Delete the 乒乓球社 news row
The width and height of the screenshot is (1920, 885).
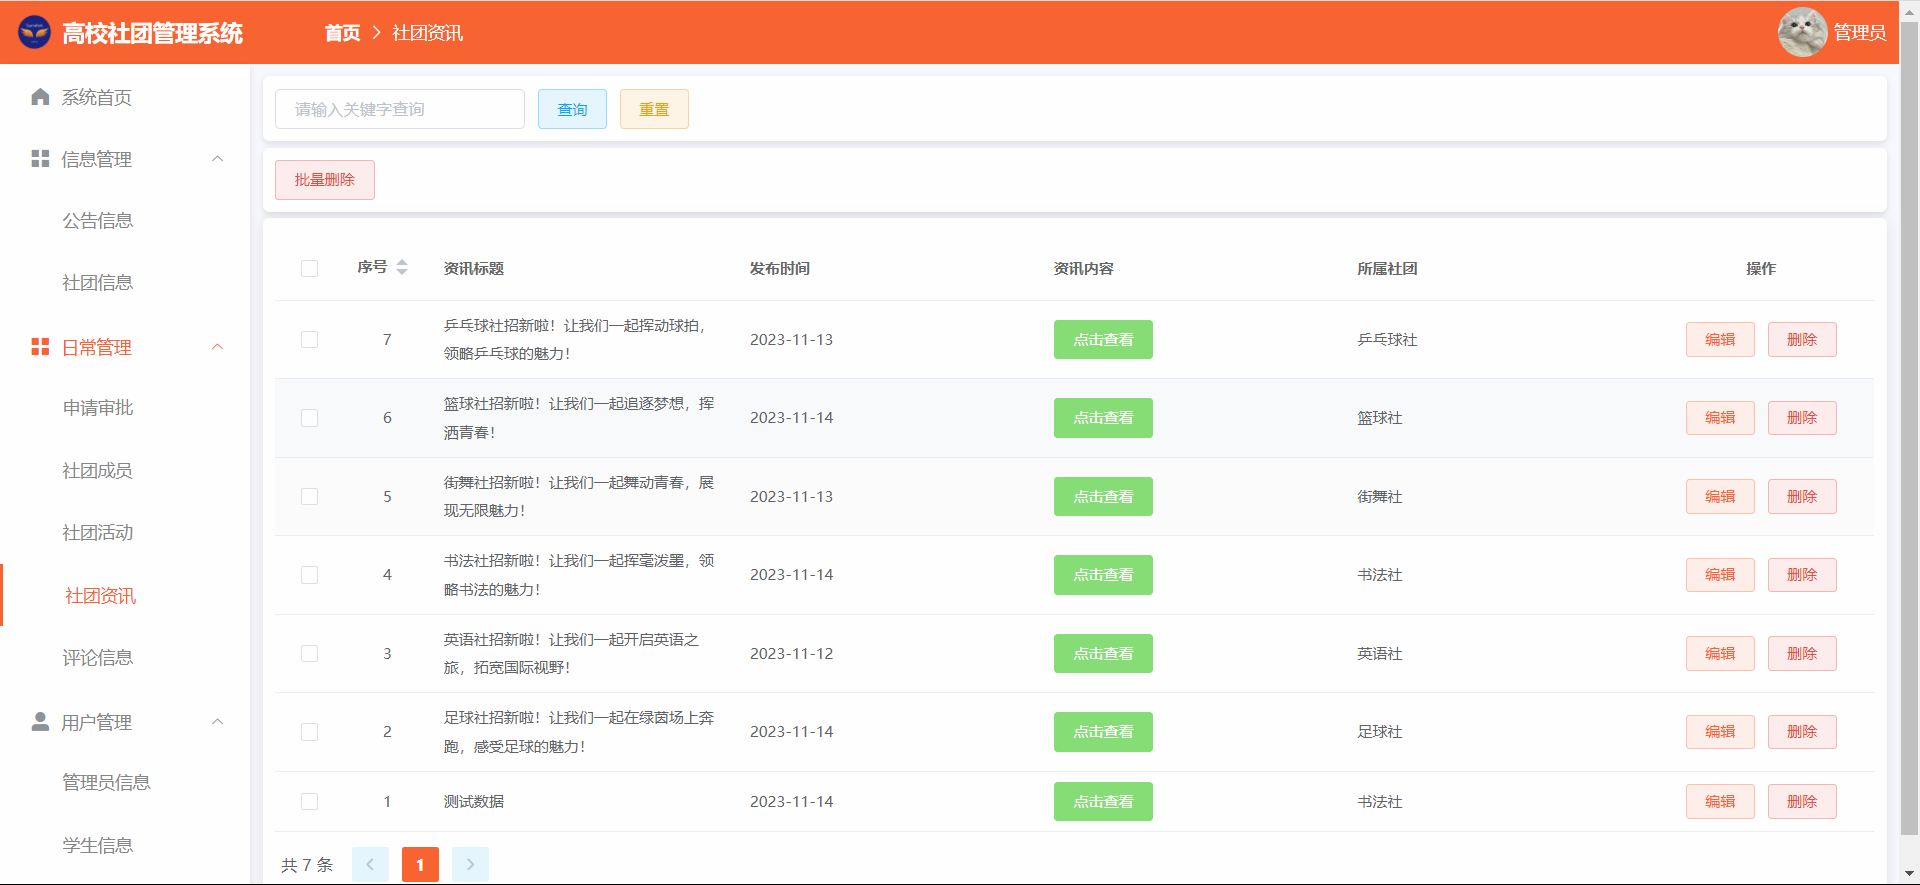click(x=1802, y=340)
